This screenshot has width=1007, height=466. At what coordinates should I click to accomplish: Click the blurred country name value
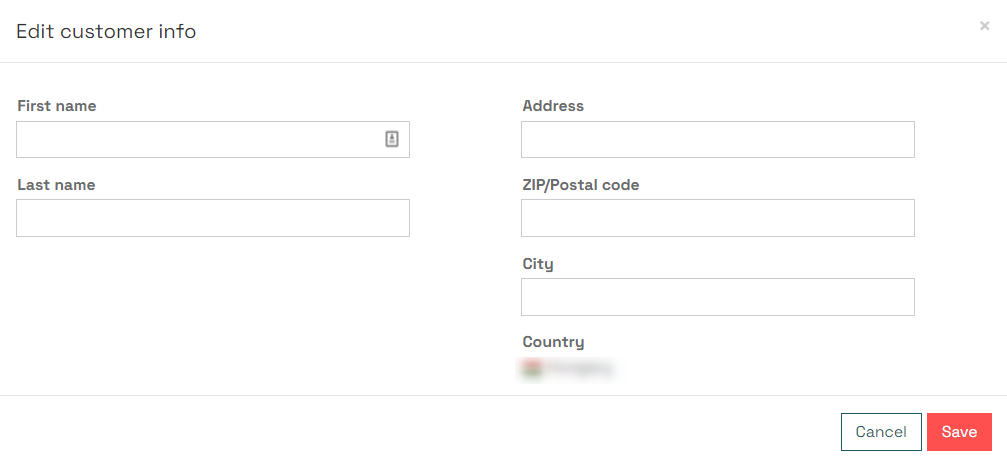578,369
